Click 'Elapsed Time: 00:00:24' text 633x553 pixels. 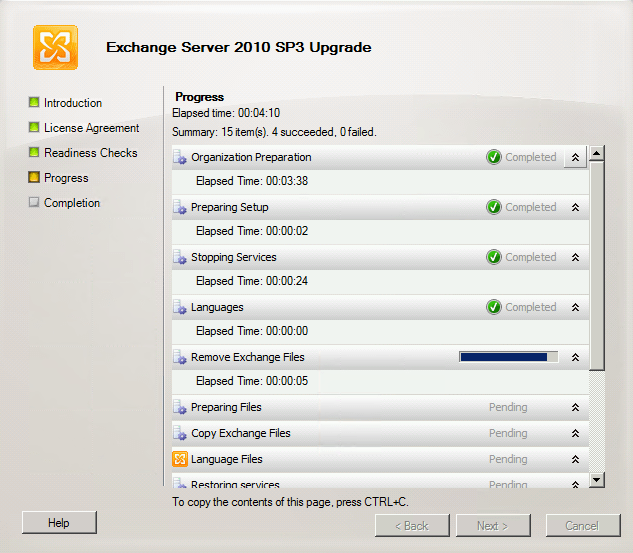[252, 281]
